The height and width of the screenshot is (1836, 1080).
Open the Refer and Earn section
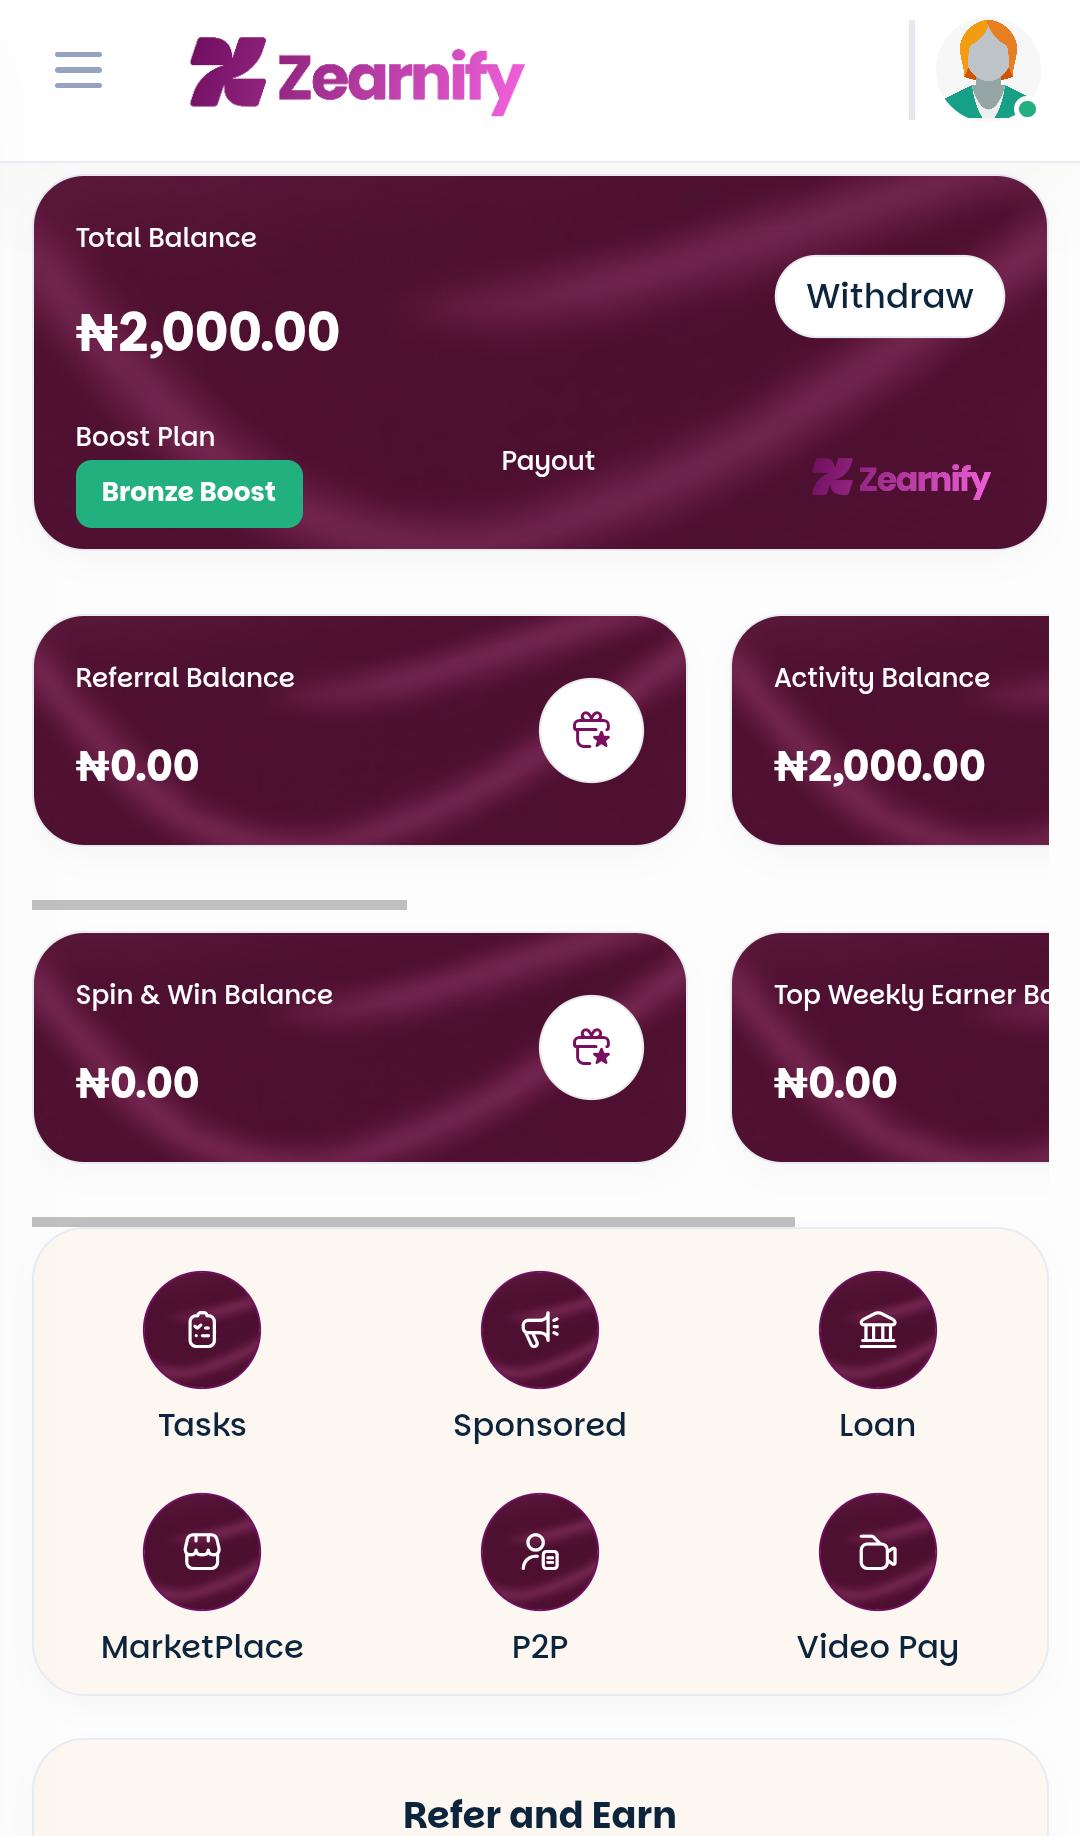pyautogui.click(x=538, y=1815)
